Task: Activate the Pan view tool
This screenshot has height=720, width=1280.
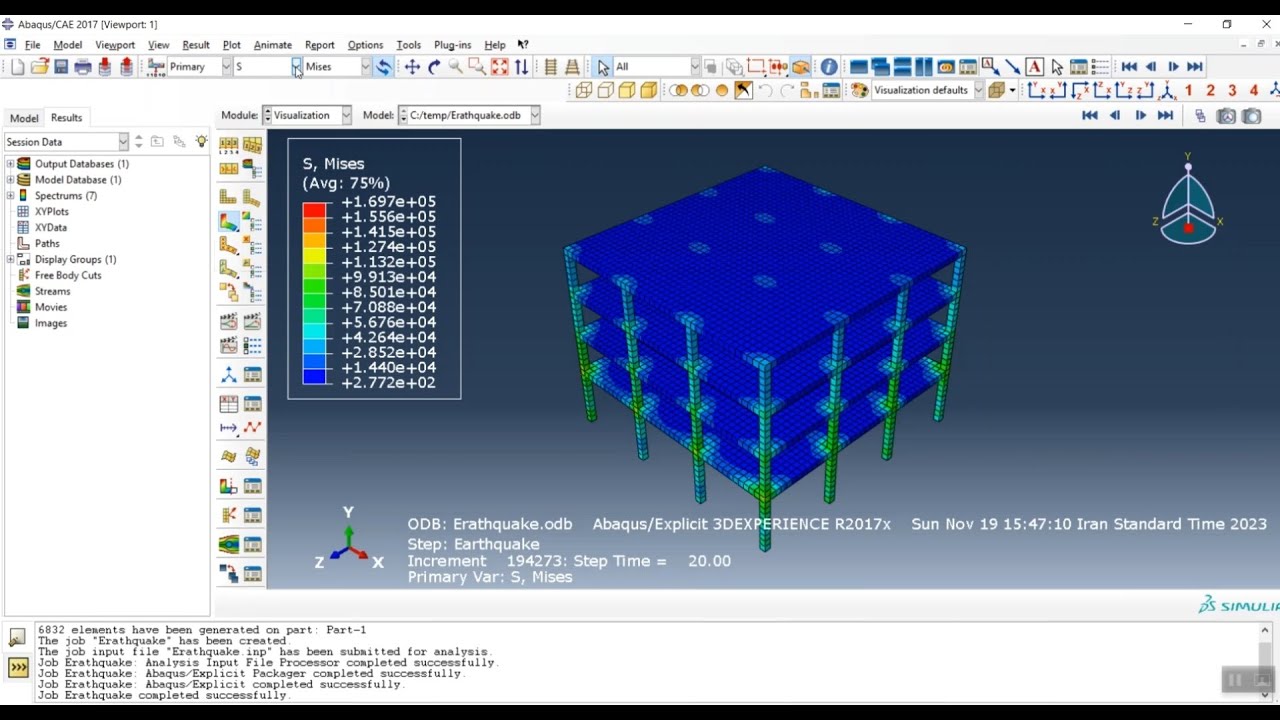Action: (412, 67)
